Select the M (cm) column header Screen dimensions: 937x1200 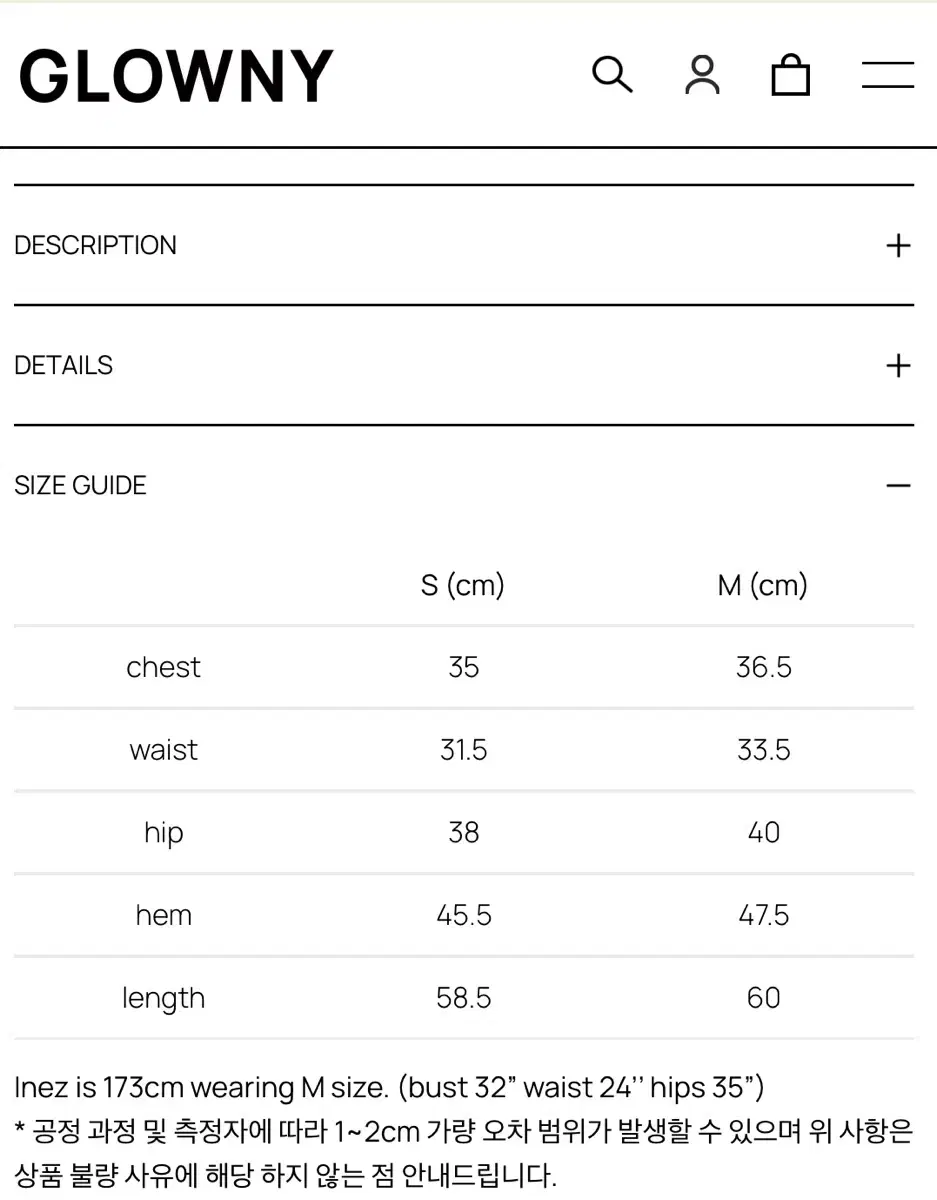pyautogui.click(x=763, y=585)
